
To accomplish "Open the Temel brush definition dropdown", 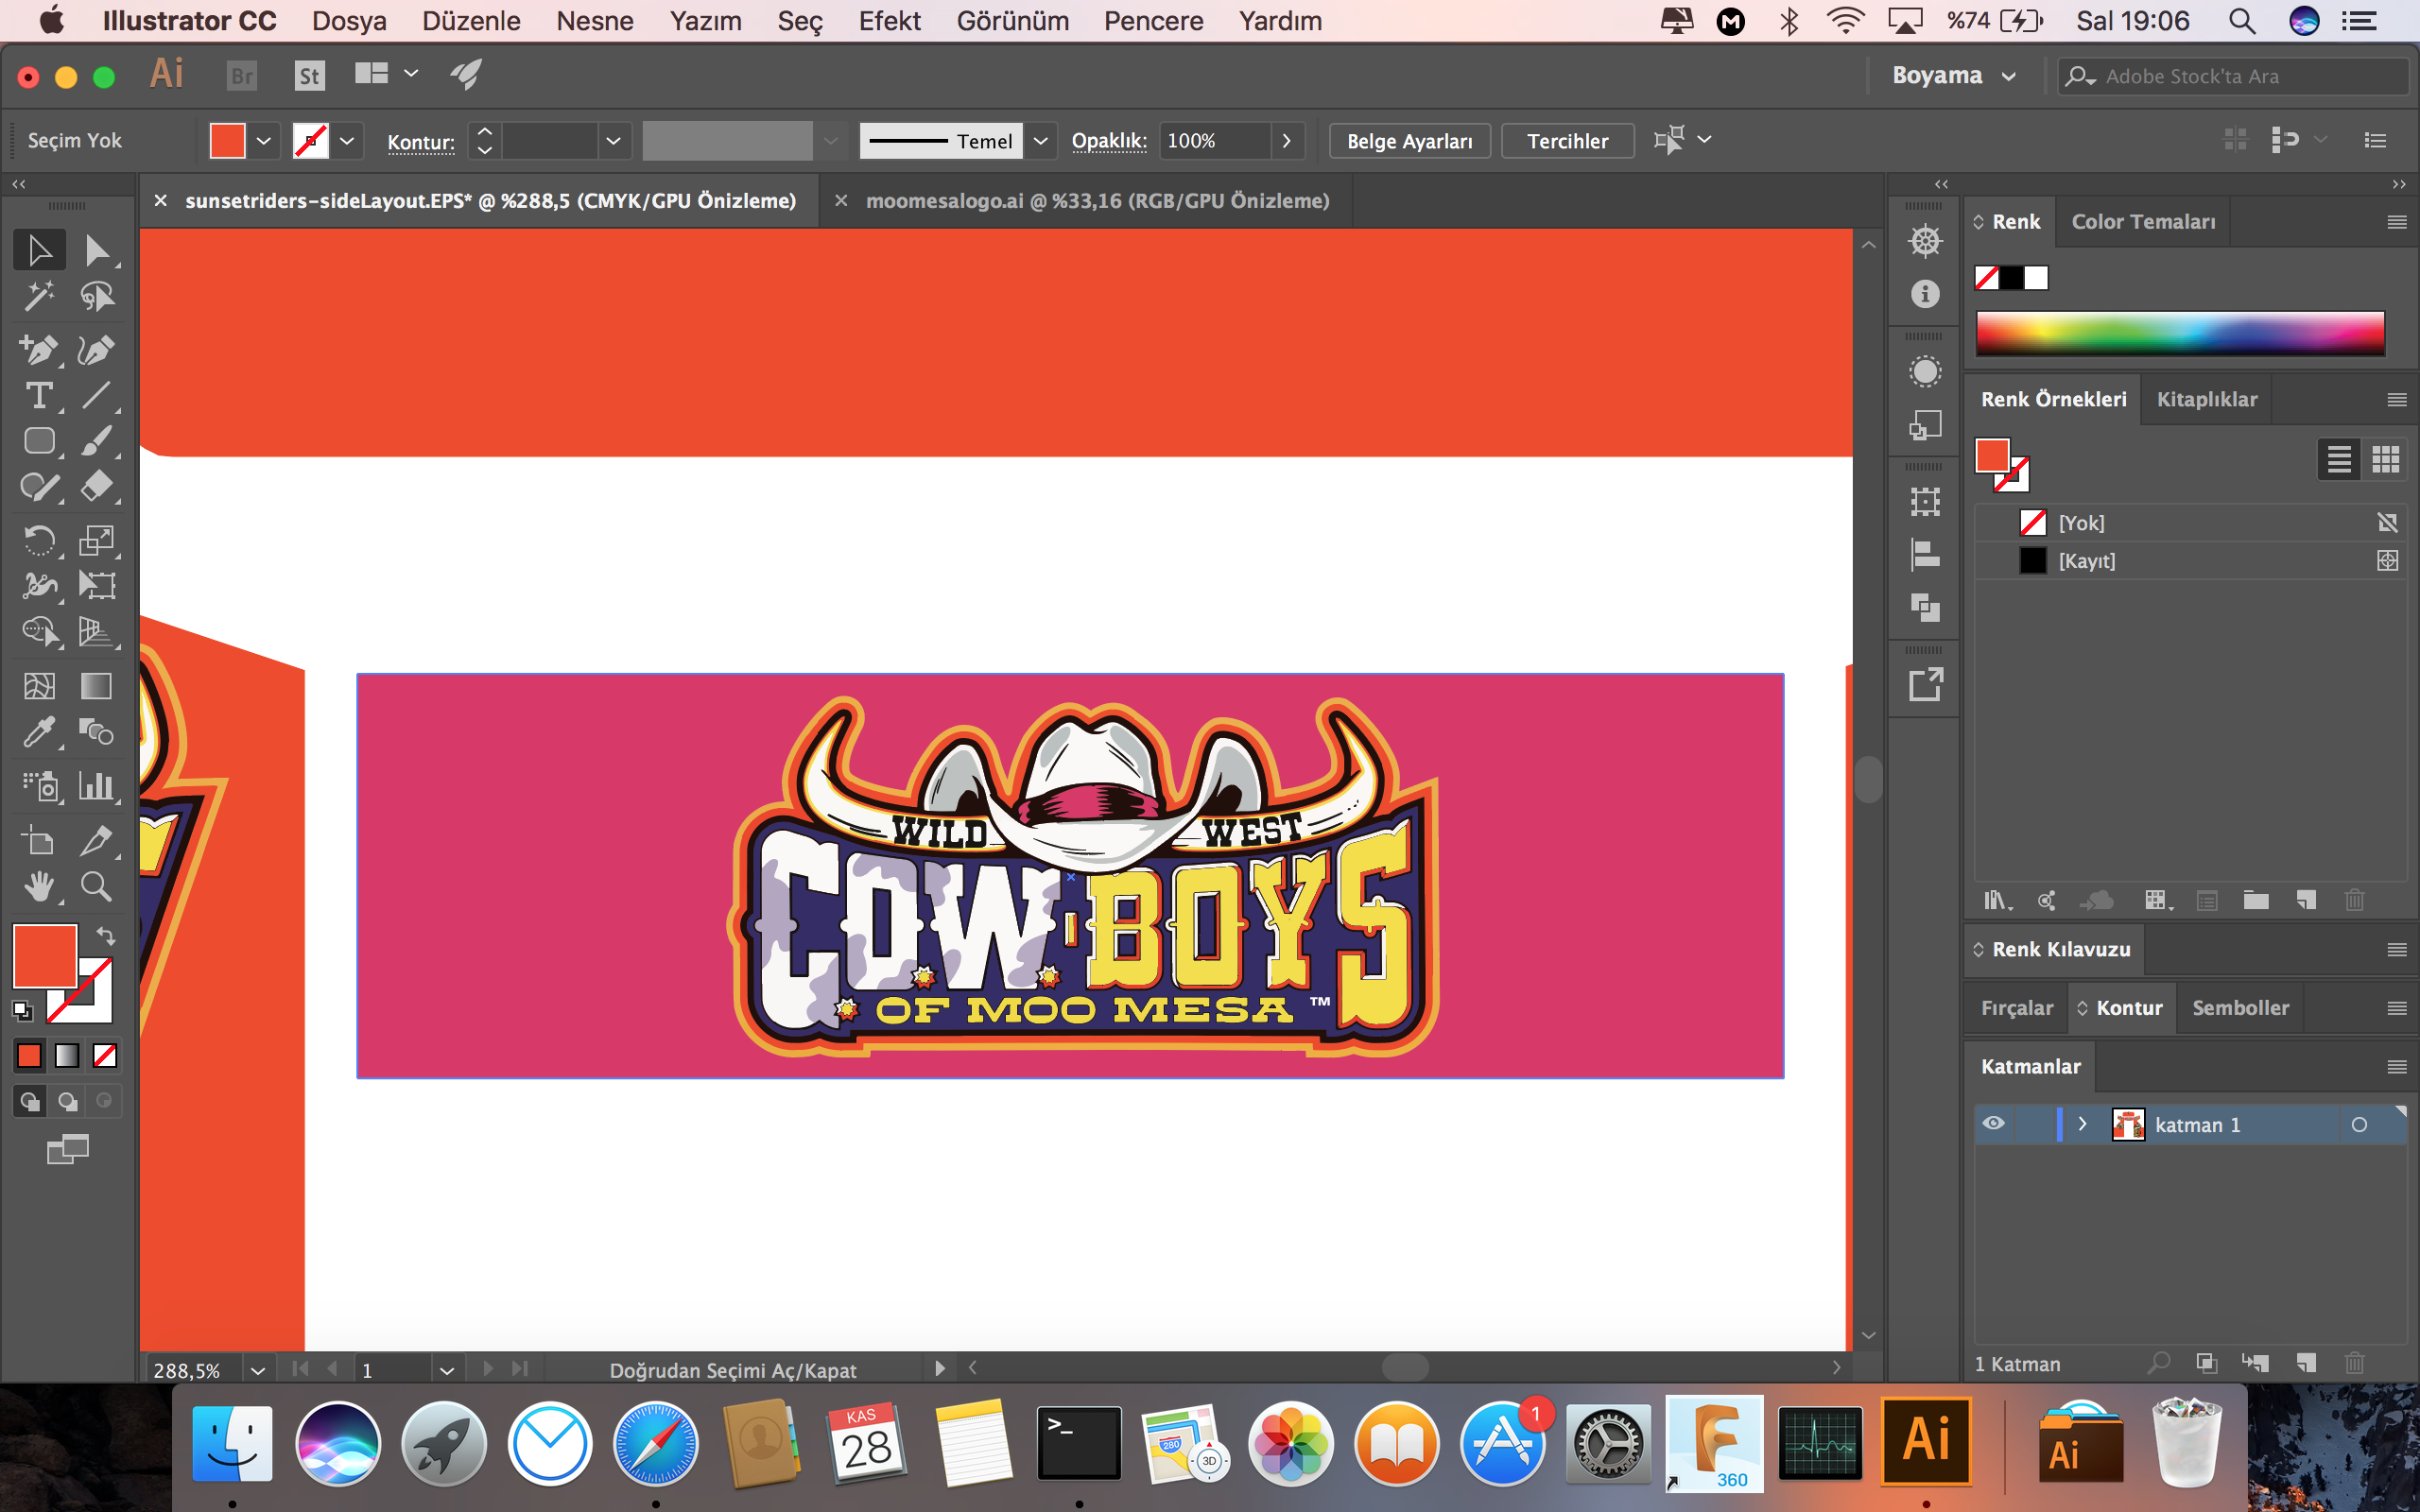I will [1041, 141].
